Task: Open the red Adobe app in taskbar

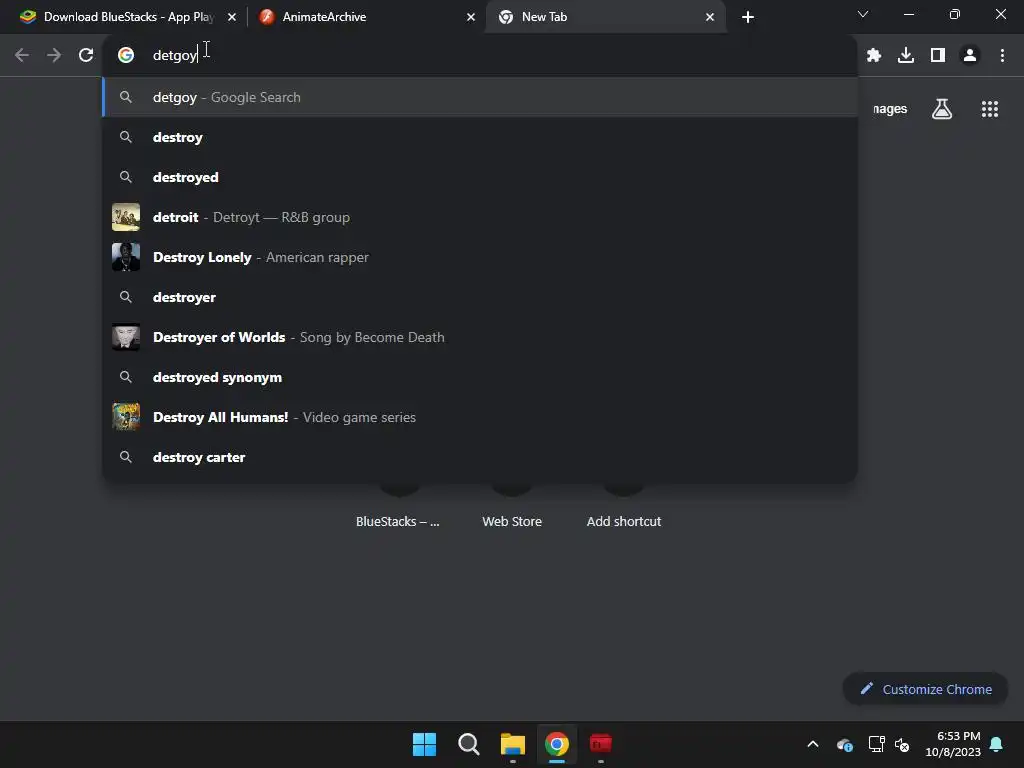Action: pos(601,744)
